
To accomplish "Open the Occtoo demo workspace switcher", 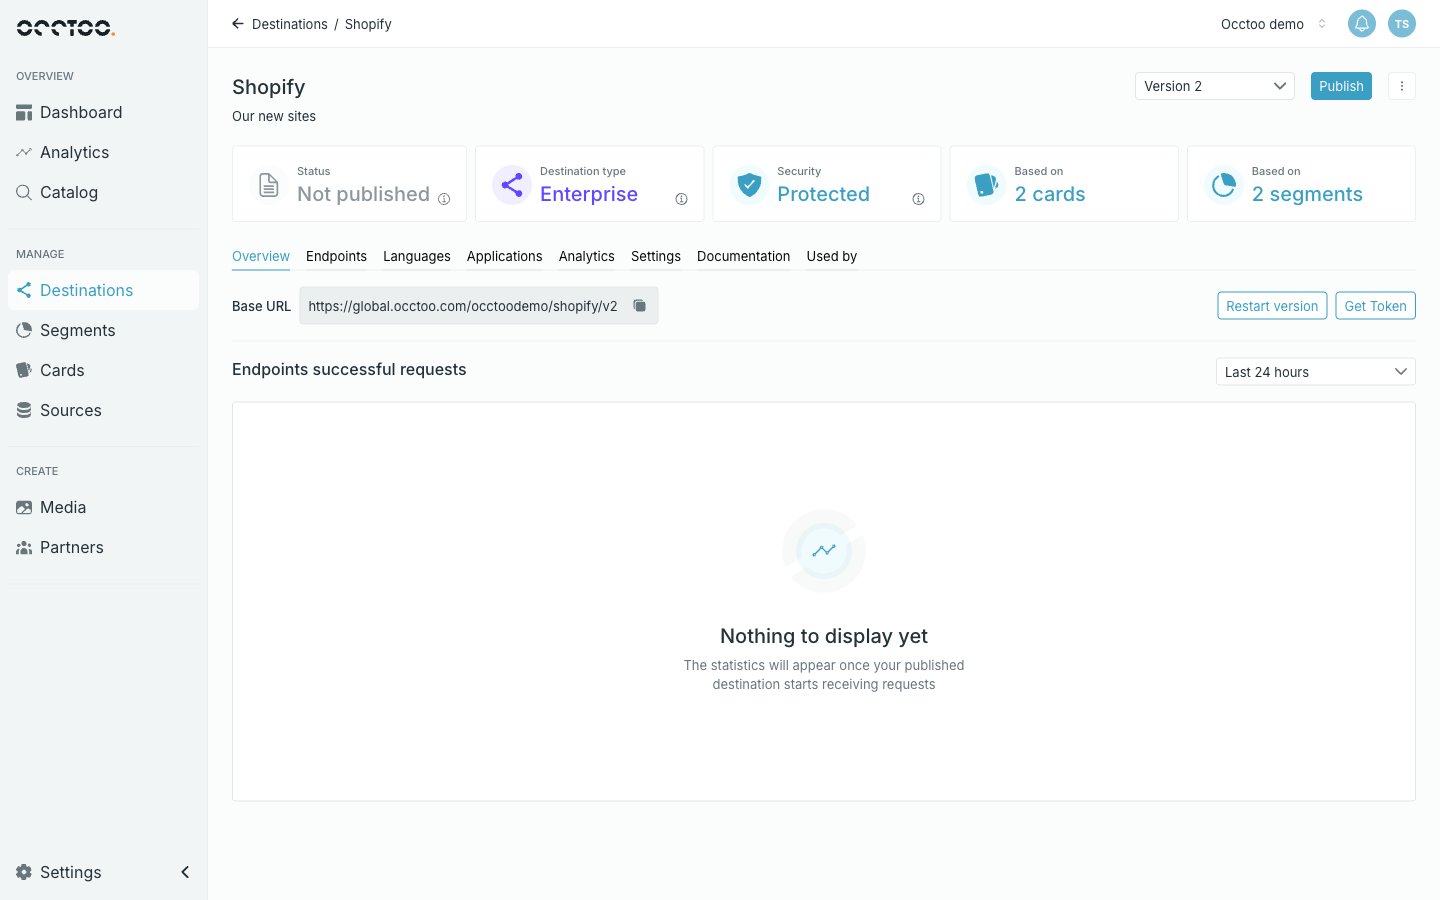I will tap(1274, 24).
